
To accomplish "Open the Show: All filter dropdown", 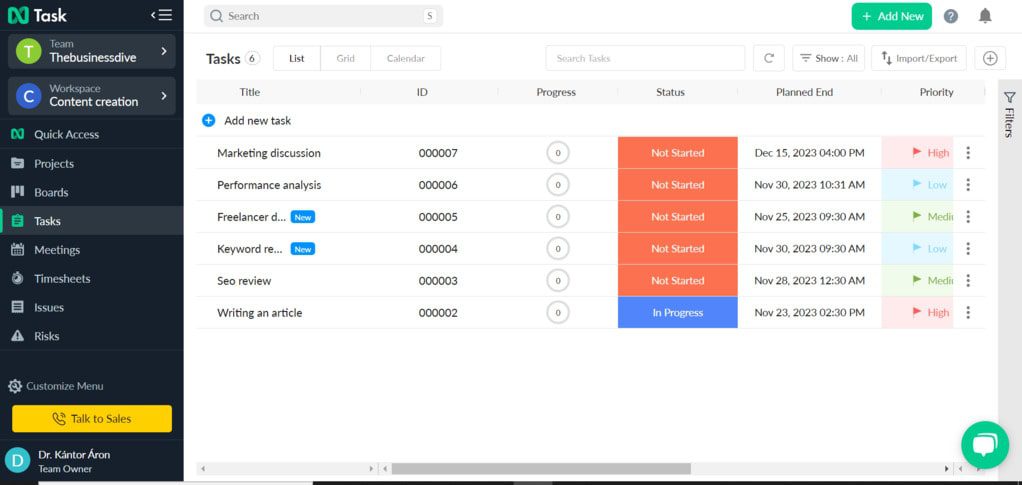I will pos(829,58).
